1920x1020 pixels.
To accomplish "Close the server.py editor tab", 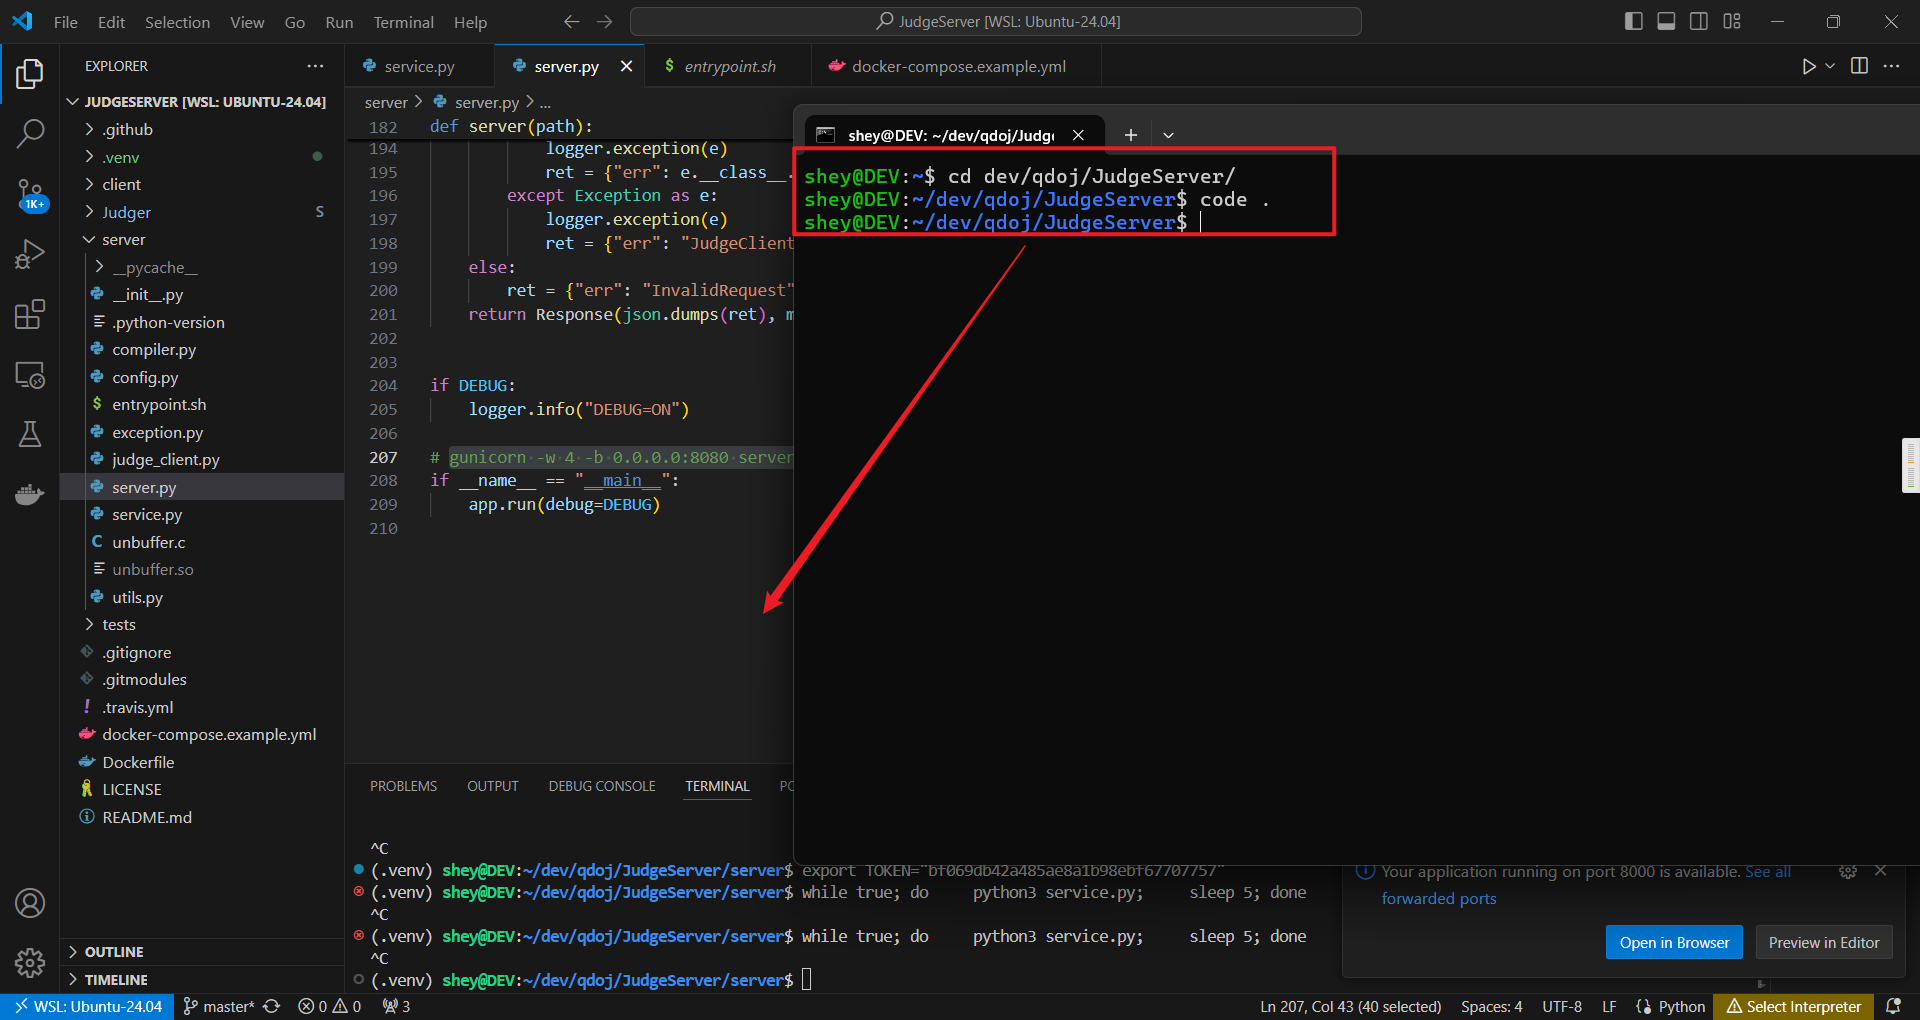I will tap(626, 66).
